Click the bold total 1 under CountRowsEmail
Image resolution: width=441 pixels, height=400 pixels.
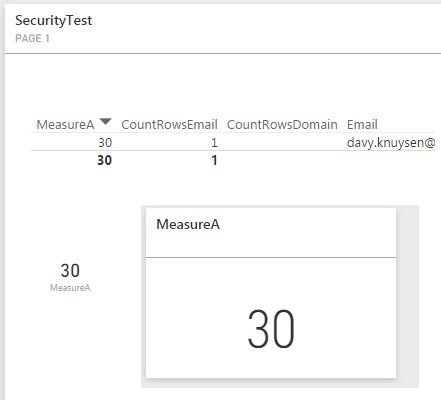pos(214,160)
